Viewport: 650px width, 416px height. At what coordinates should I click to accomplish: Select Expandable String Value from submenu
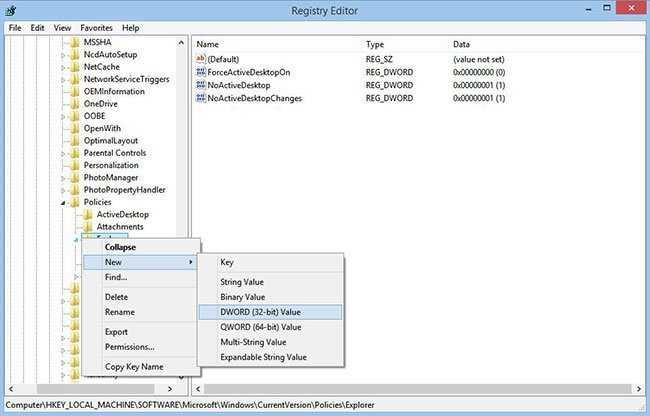(271, 357)
